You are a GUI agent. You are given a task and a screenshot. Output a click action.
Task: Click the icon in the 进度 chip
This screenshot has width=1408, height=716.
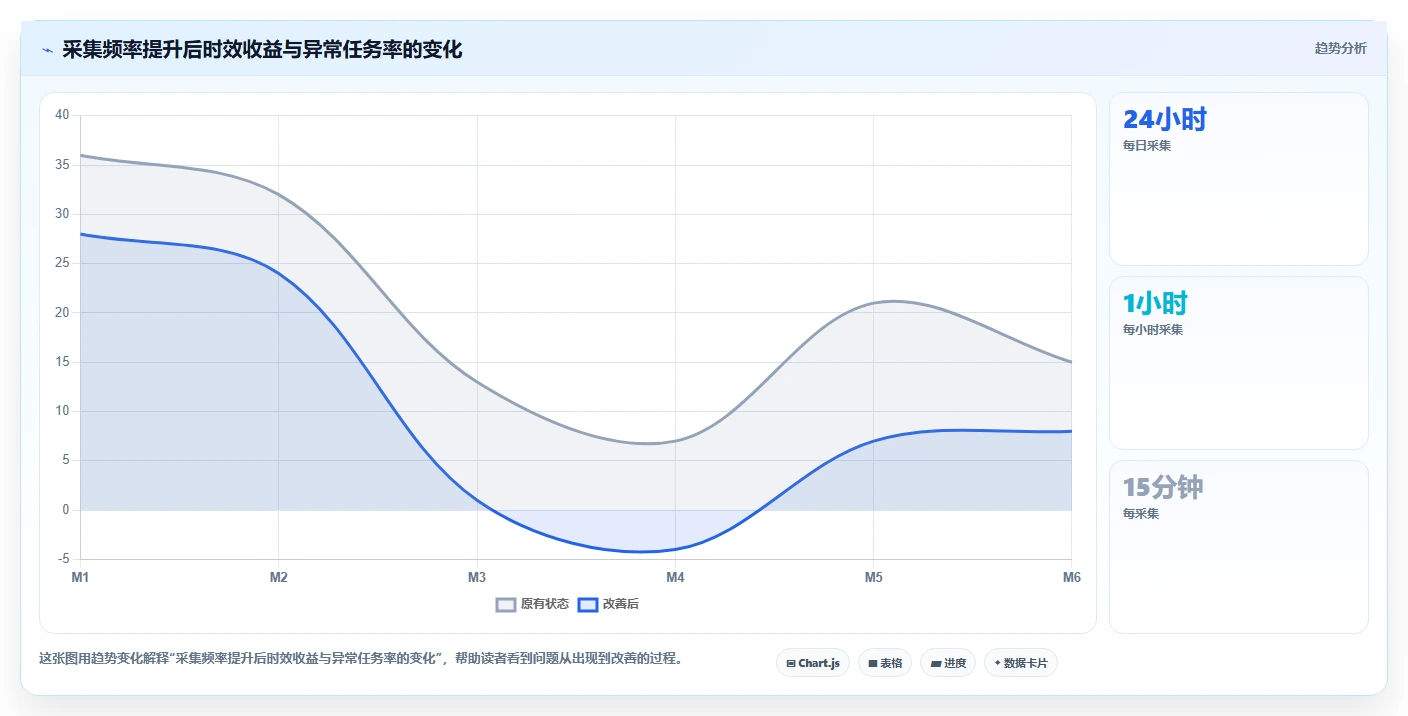[x=935, y=663]
